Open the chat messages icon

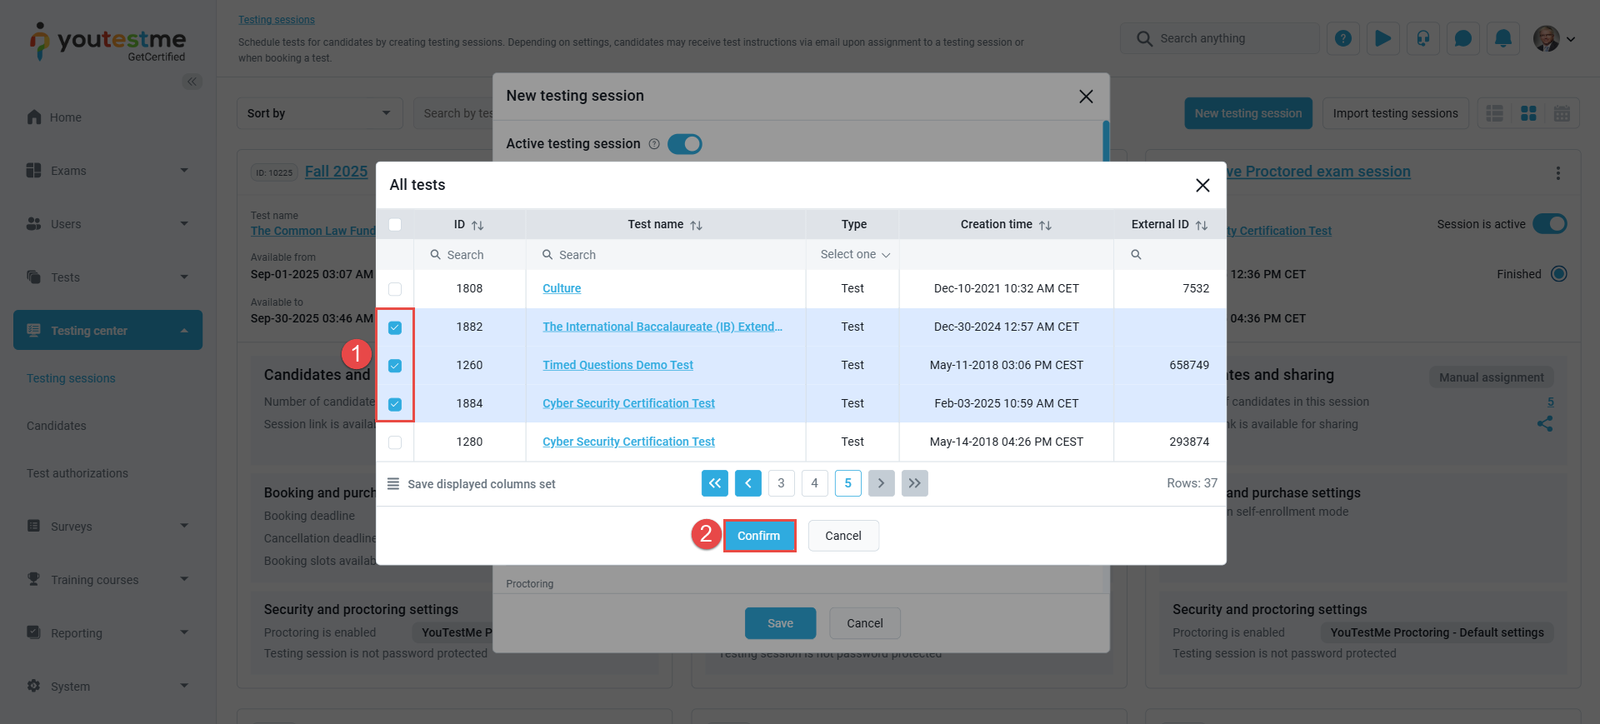click(1463, 38)
